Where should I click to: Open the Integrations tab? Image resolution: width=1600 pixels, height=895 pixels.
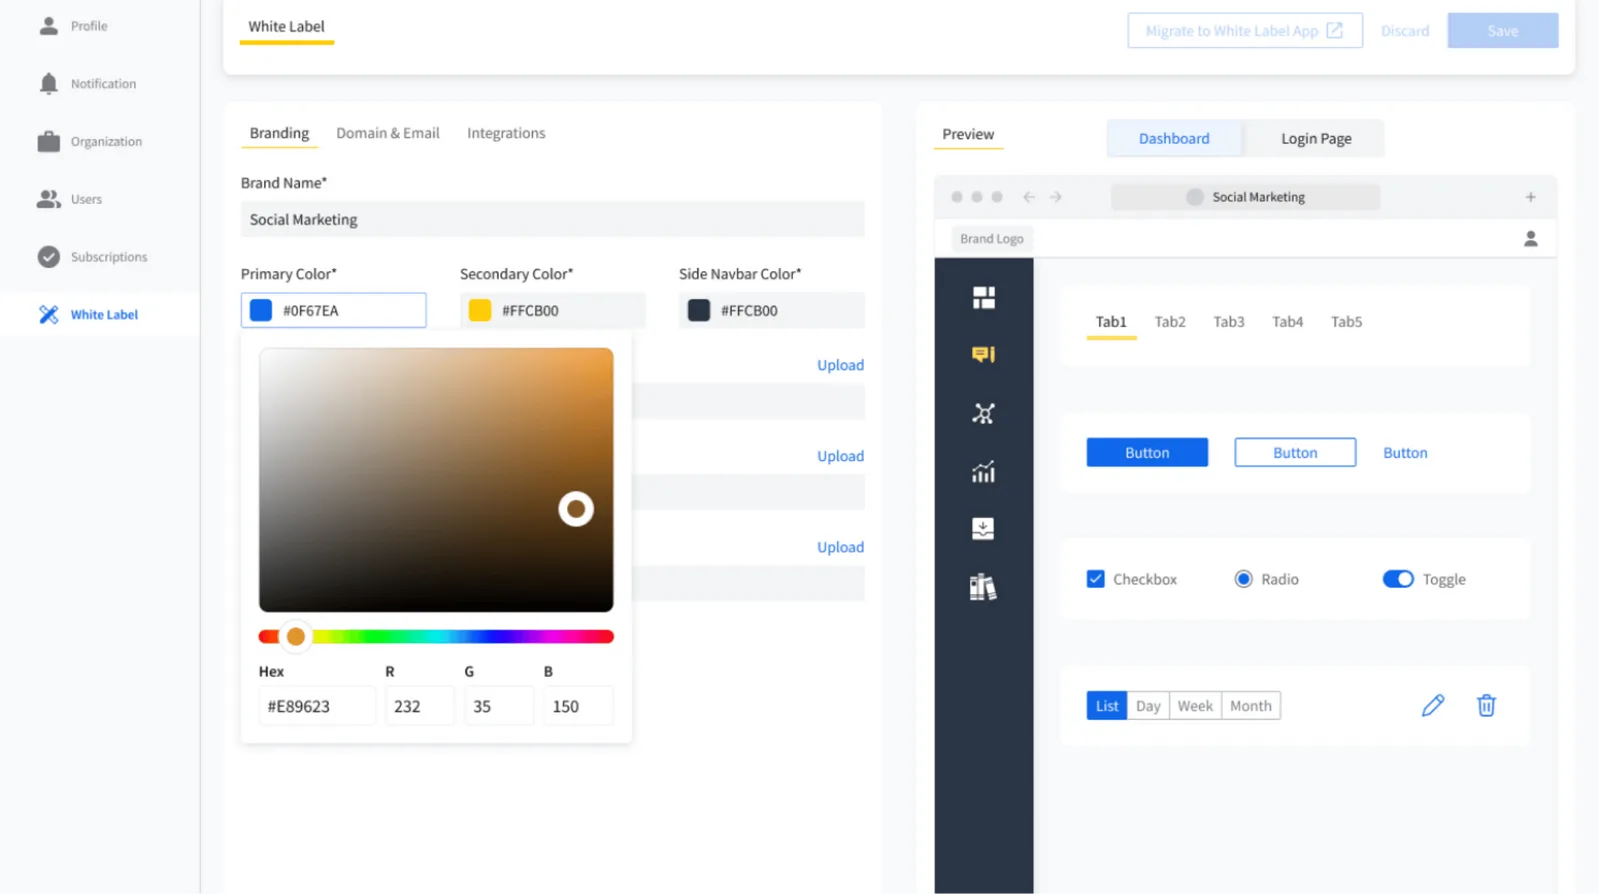pyautogui.click(x=506, y=133)
